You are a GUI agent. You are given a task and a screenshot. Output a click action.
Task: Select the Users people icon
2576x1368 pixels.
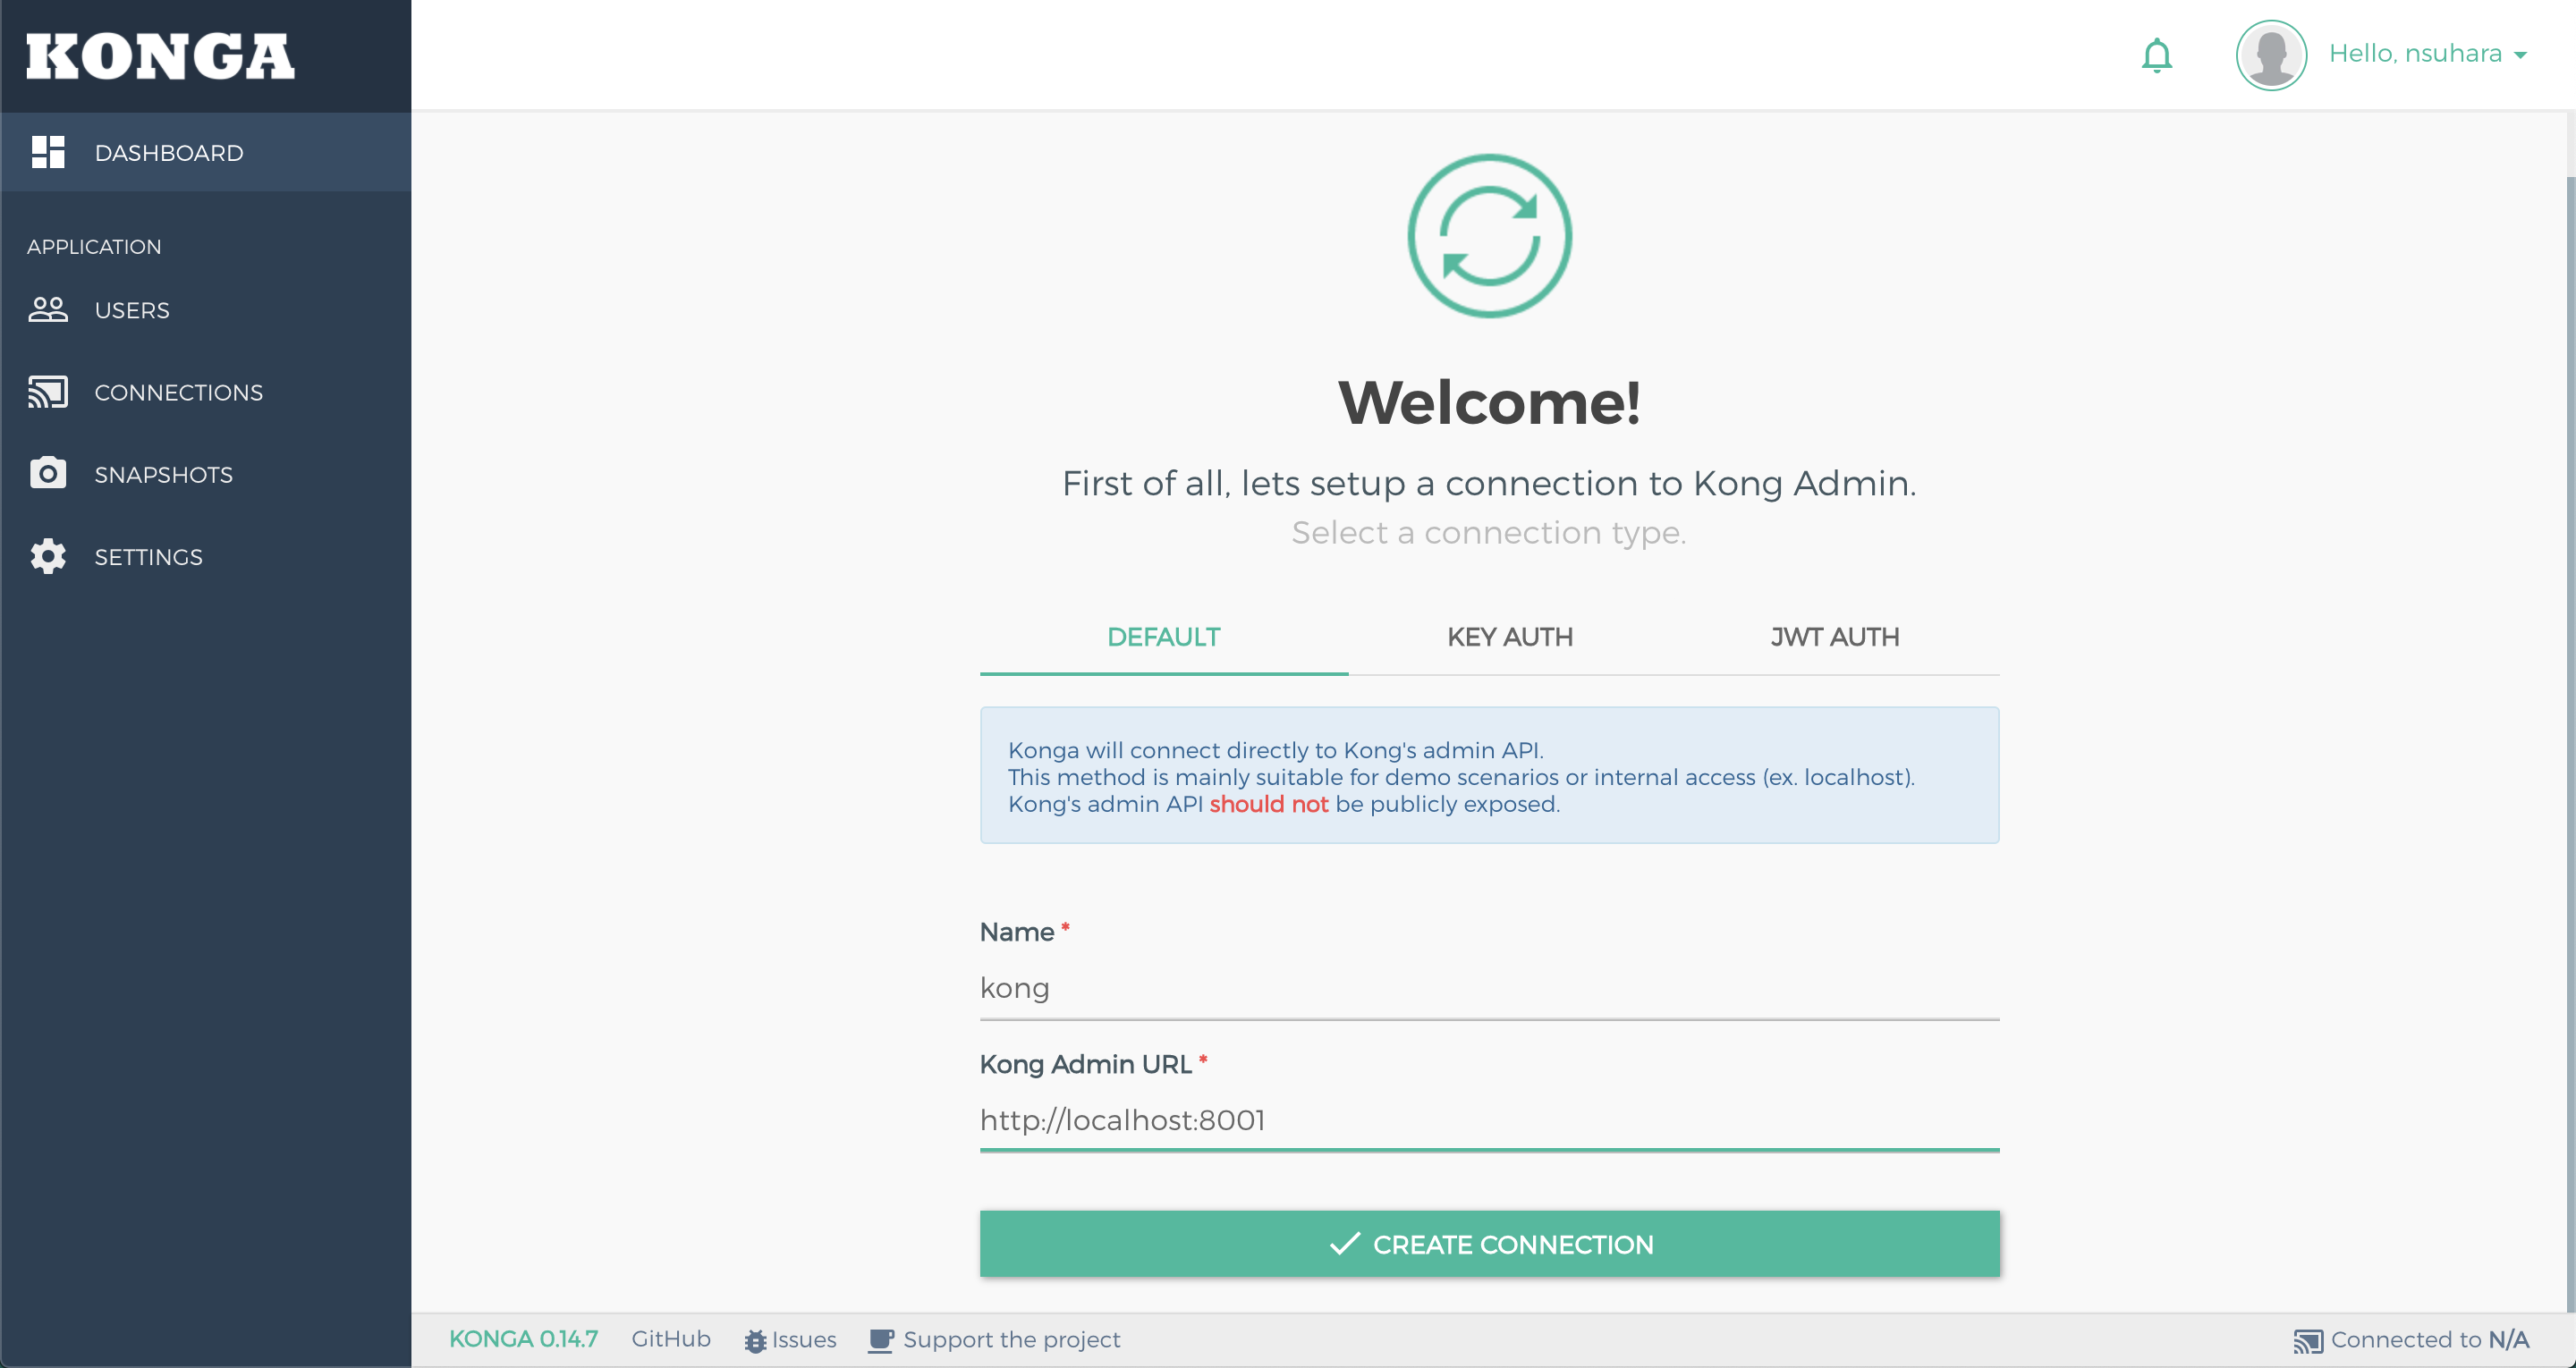coord(48,310)
